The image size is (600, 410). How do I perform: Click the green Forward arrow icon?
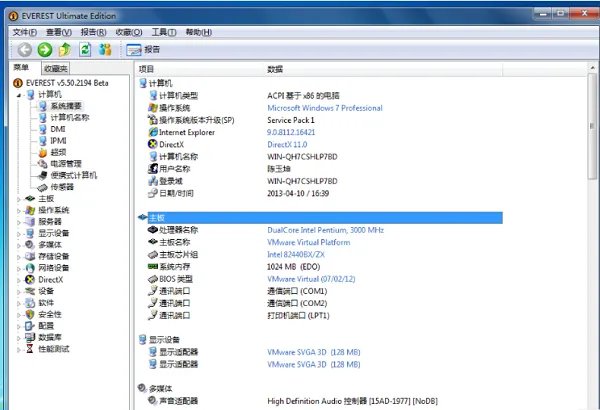(45, 50)
